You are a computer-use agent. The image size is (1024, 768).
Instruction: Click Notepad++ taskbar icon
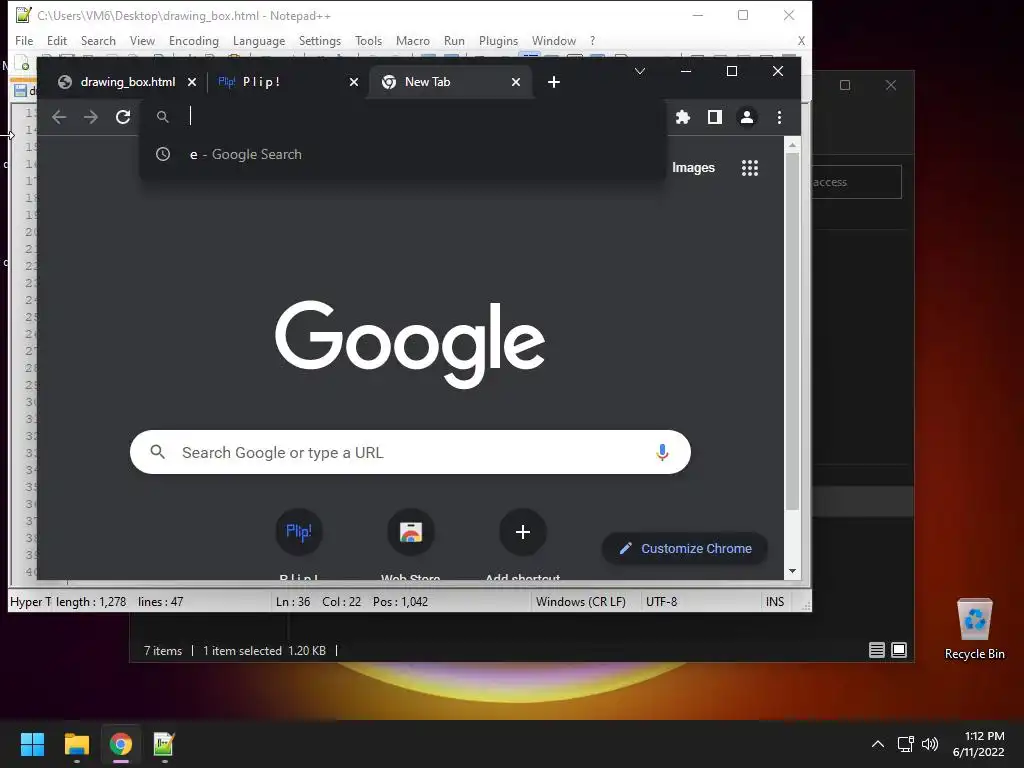(164, 744)
